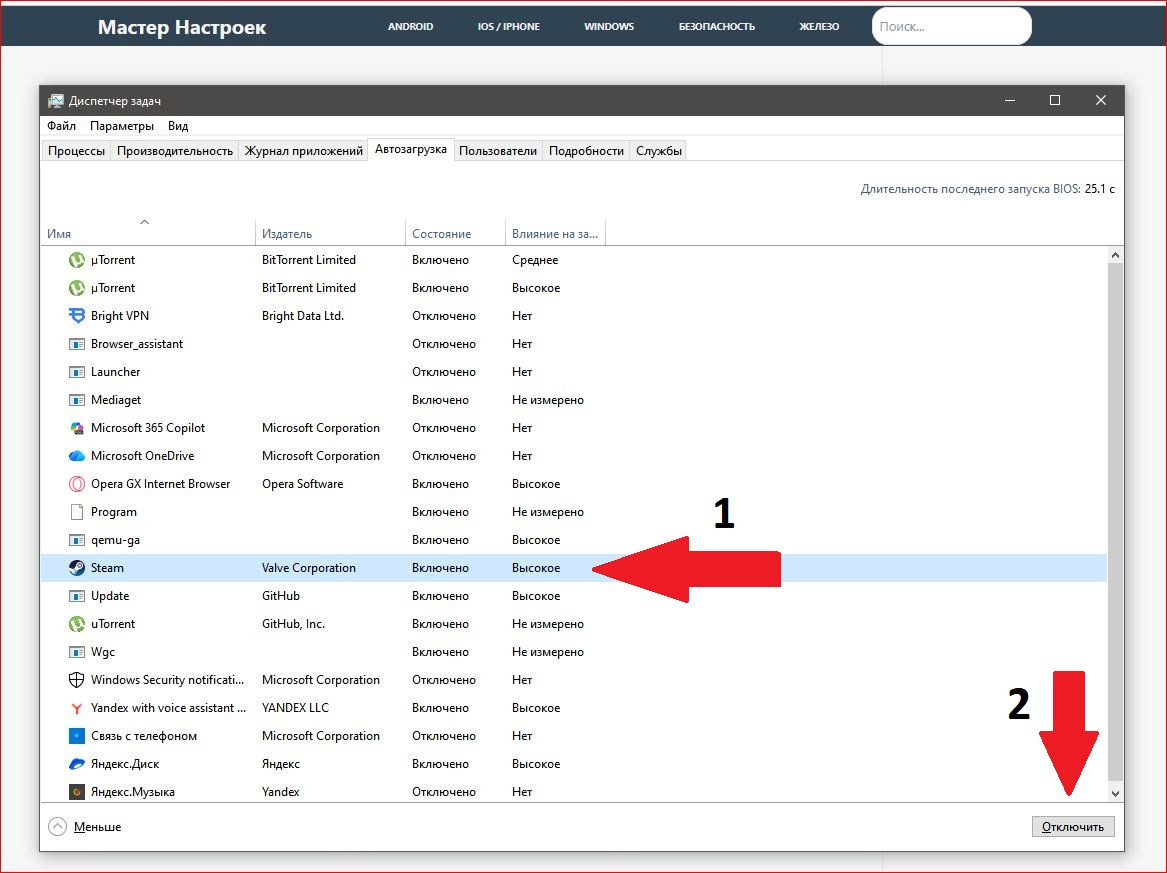
Task: Open the Файл menu
Action: pyautogui.click(x=62, y=126)
